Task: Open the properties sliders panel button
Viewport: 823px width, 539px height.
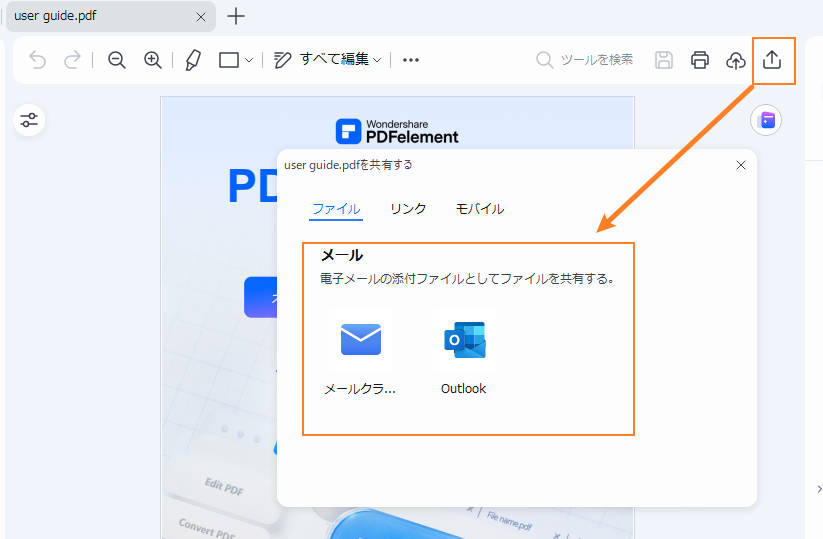Action: (29, 120)
